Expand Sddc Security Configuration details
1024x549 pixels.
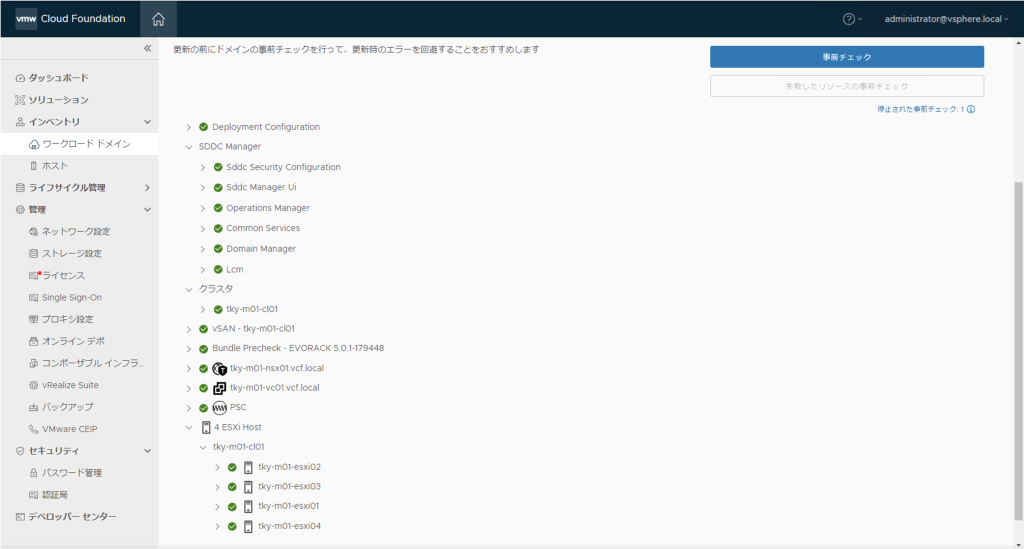click(202, 168)
